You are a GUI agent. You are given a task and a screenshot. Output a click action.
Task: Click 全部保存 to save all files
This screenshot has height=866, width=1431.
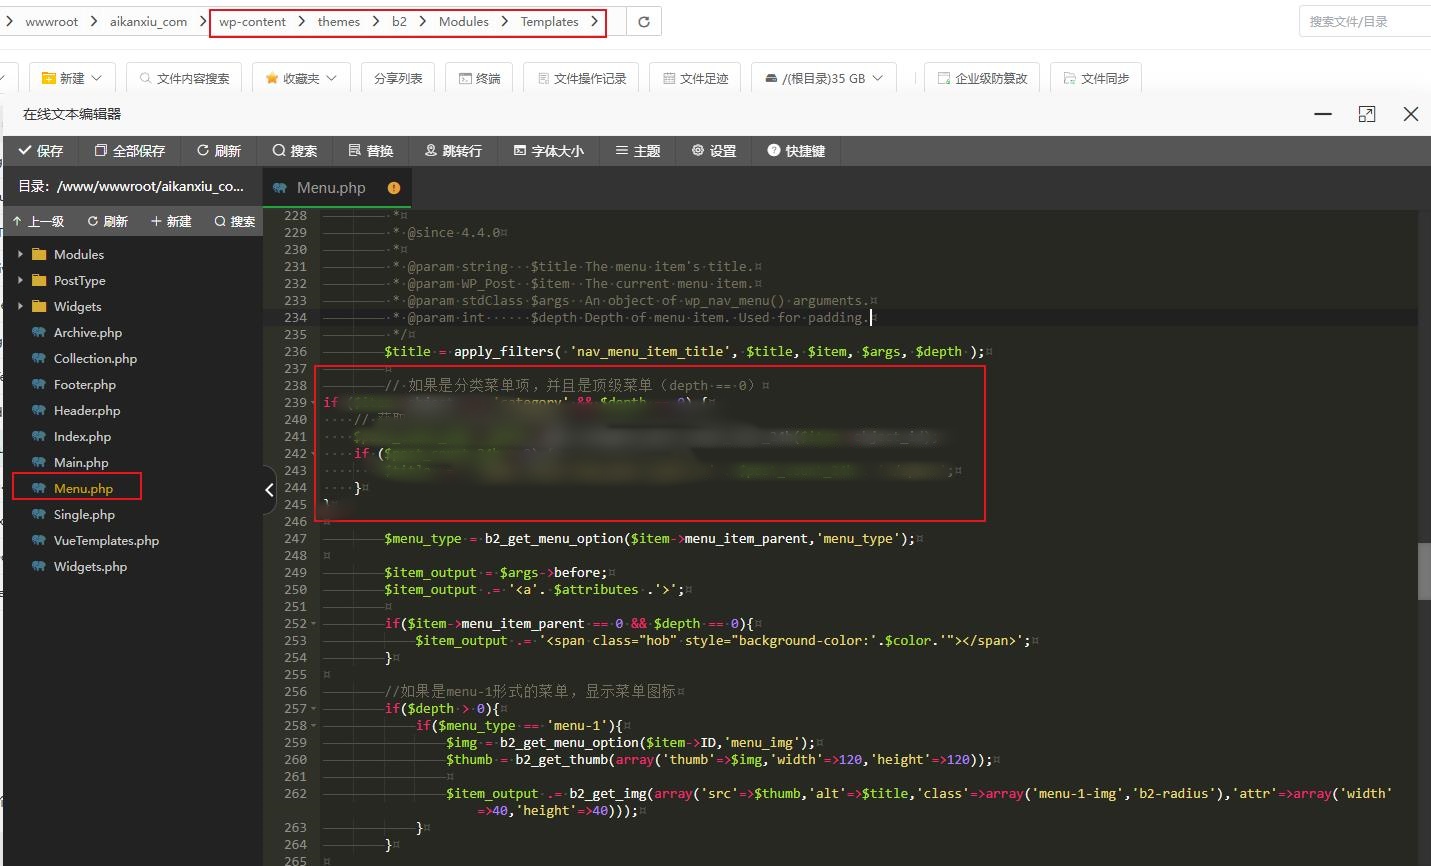(x=130, y=151)
